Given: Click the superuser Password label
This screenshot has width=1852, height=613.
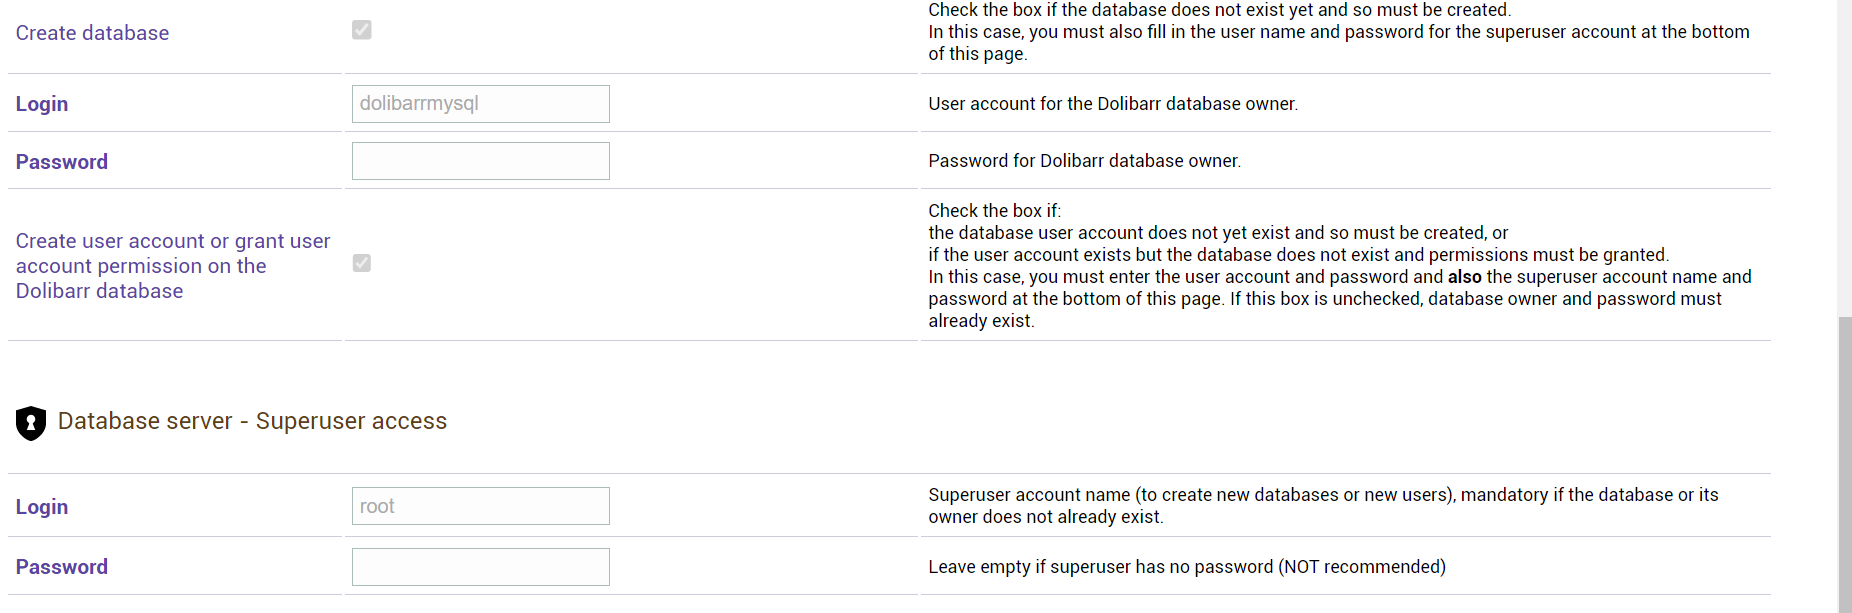Looking at the screenshot, I should coord(62,567).
